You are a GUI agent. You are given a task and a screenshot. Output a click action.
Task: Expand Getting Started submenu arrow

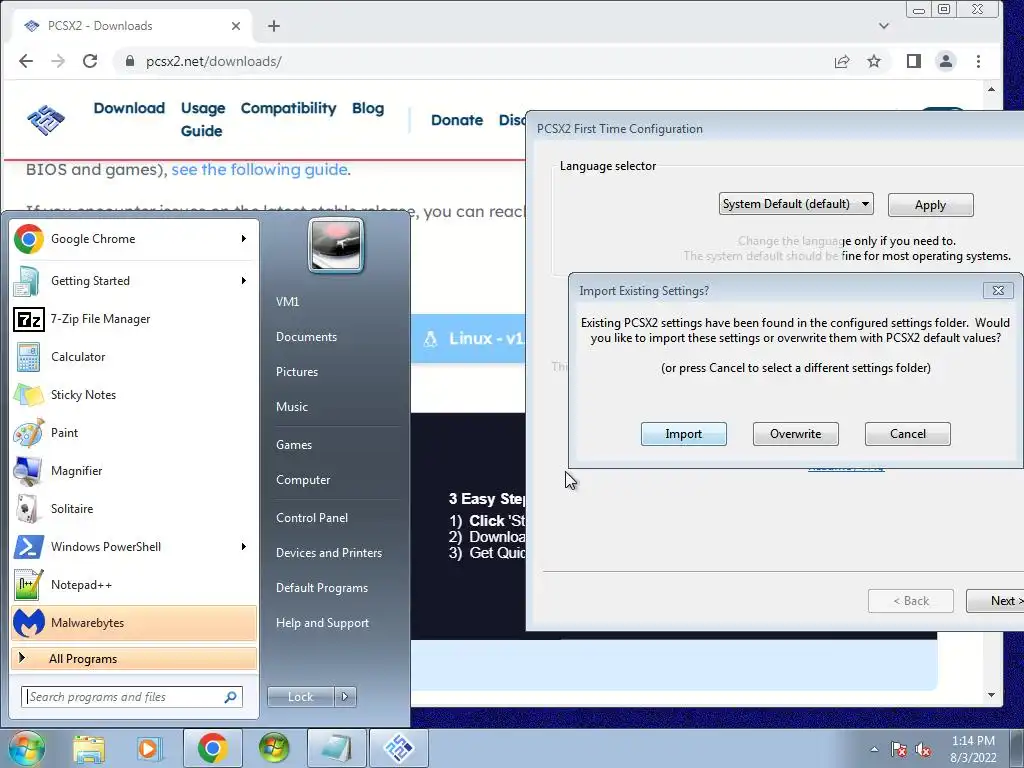(244, 281)
